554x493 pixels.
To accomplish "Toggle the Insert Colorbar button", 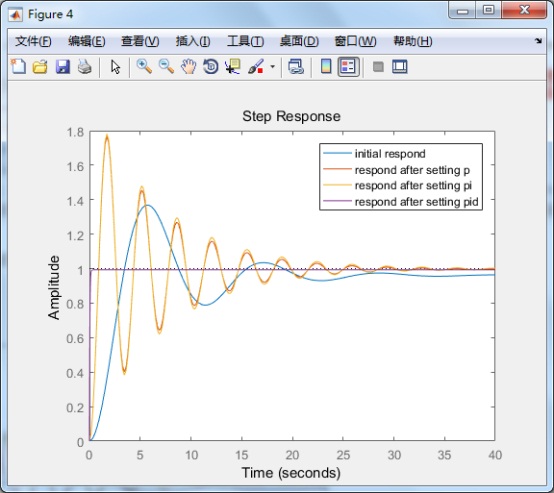I will click(x=326, y=66).
